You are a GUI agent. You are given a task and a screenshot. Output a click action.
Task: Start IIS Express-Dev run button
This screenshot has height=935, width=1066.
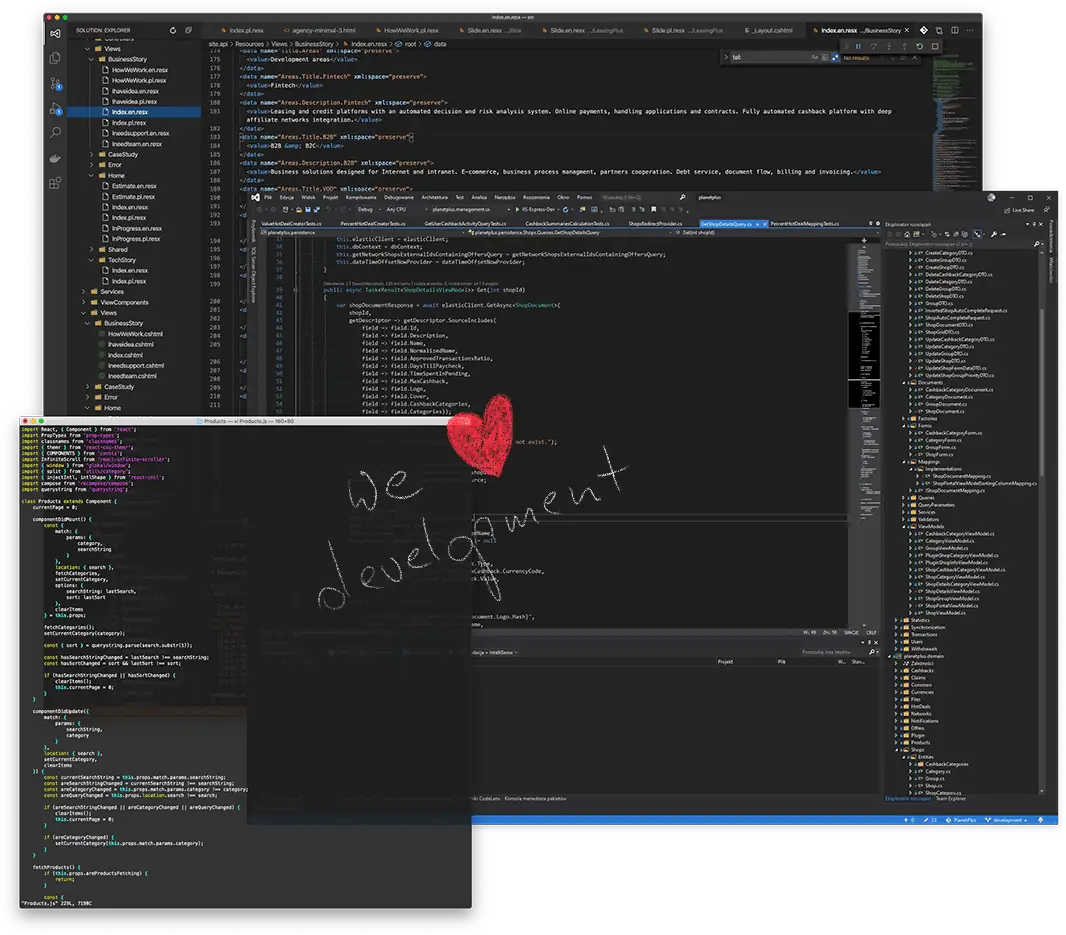point(537,209)
